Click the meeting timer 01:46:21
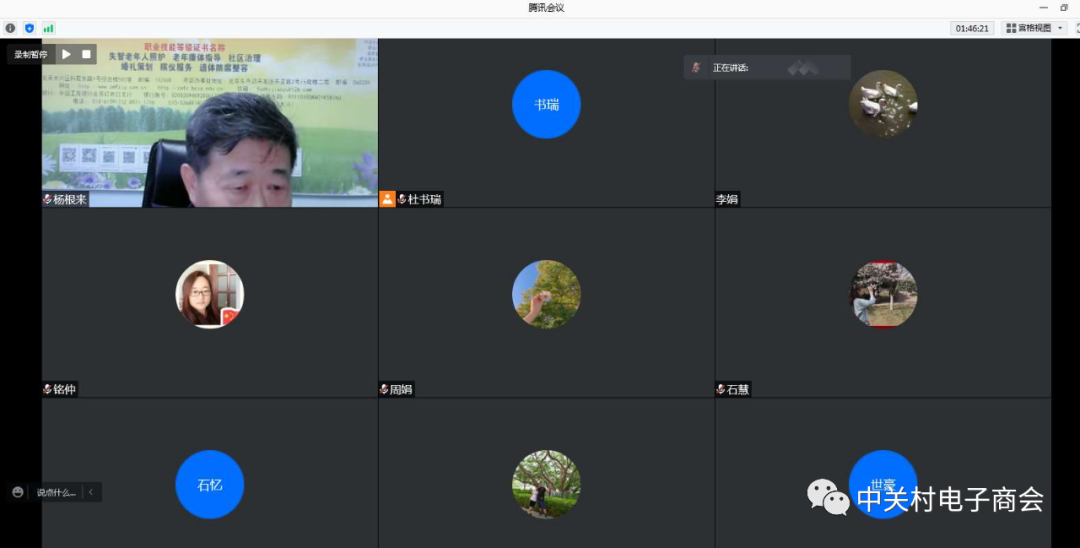The width and height of the screenshot is (1080, 548). click(x=971, y=28)
